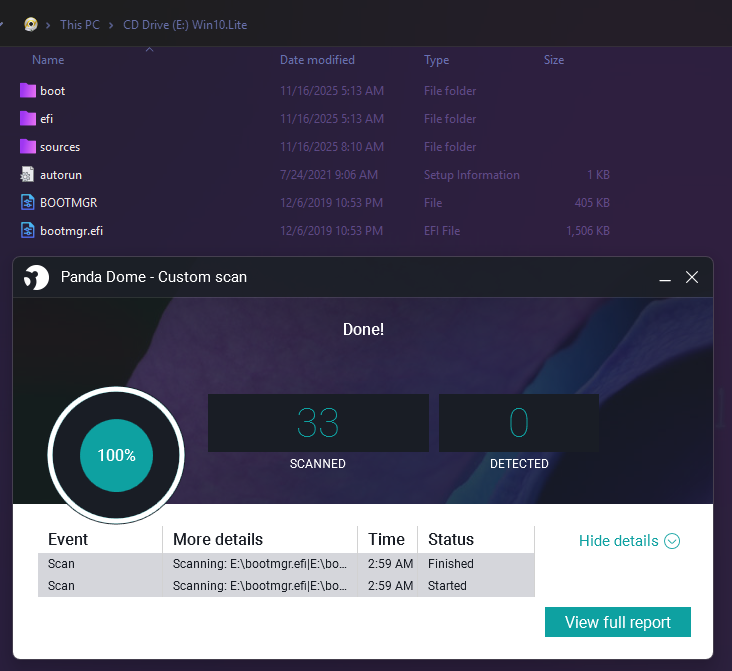Screen dimensions: 732x671
Task: Click the efi folder icon
Action: pyautogui.click(x=28, y=119)
